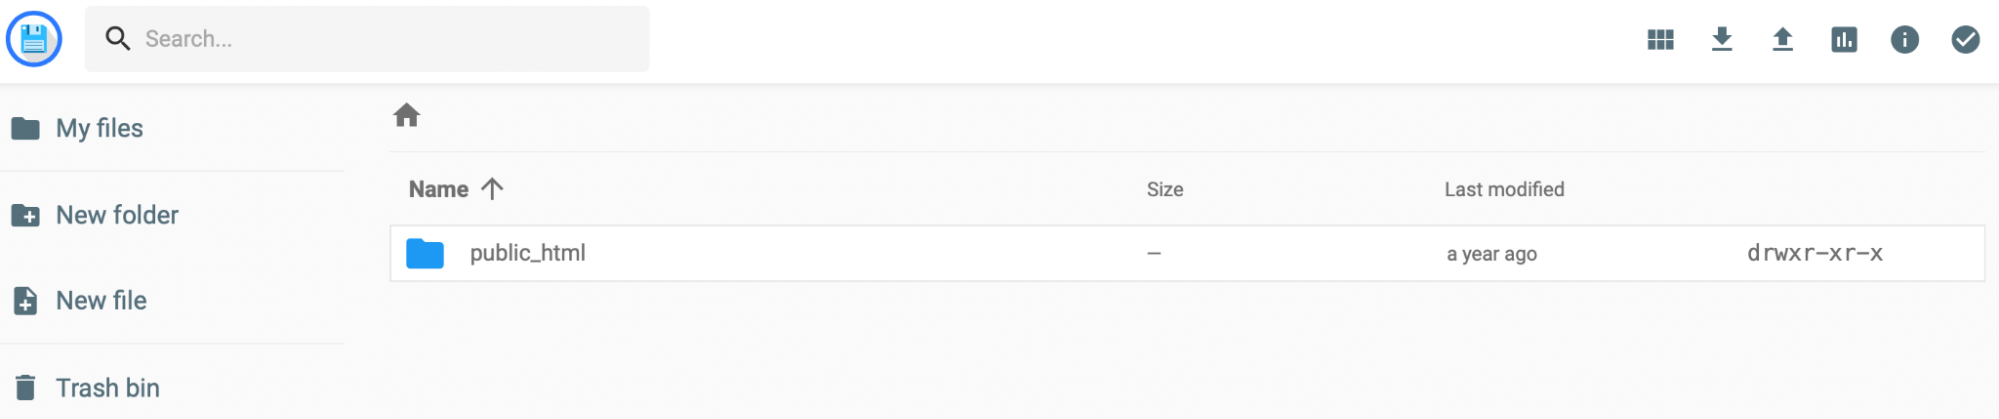1999x419 pixels.
Task: Create a New file from sidebar
Action: point(101,301)
